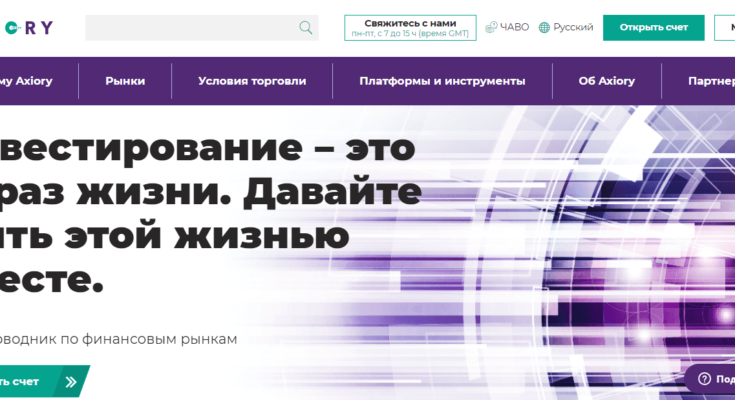Click the 'проводник по финансовым рынкам' subtitle
Image resolution: width=735 pixels, height=400 pixels.
118,339
